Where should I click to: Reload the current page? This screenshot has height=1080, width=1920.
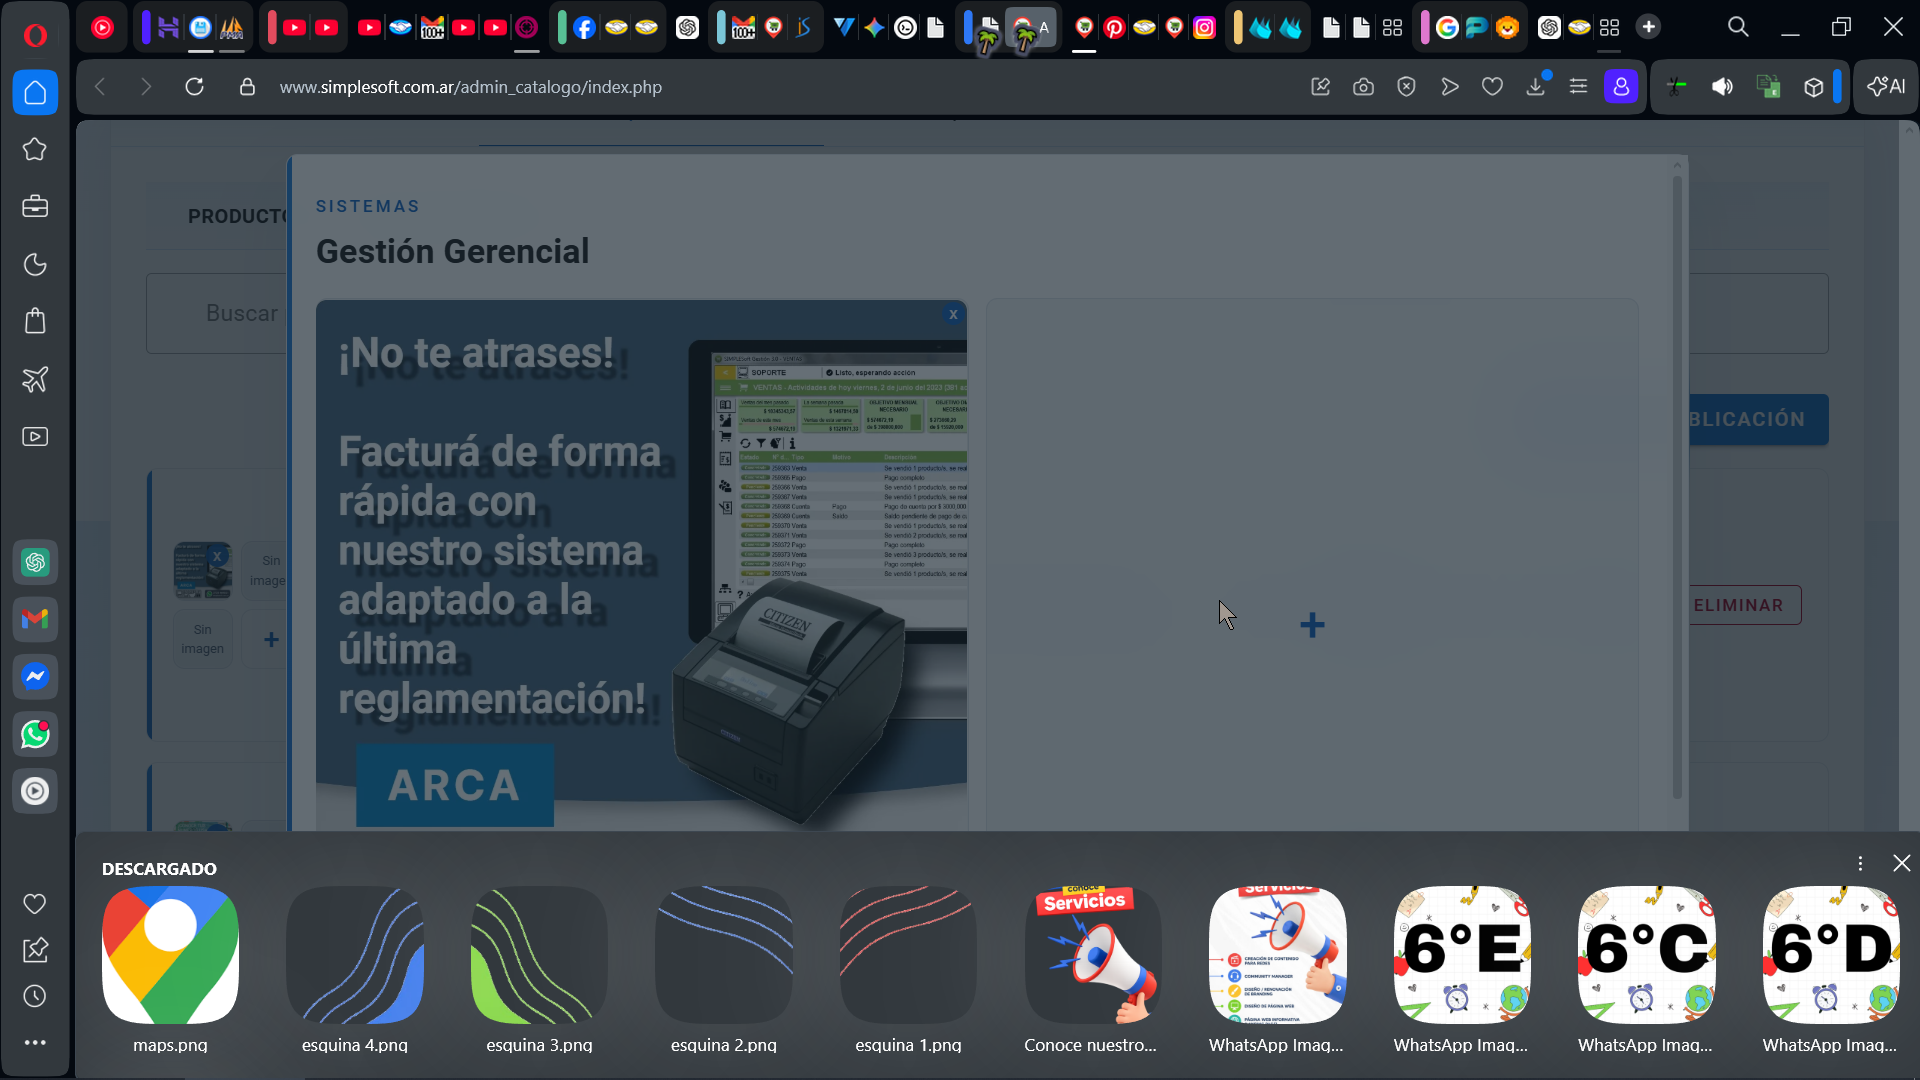pos(195,87)
